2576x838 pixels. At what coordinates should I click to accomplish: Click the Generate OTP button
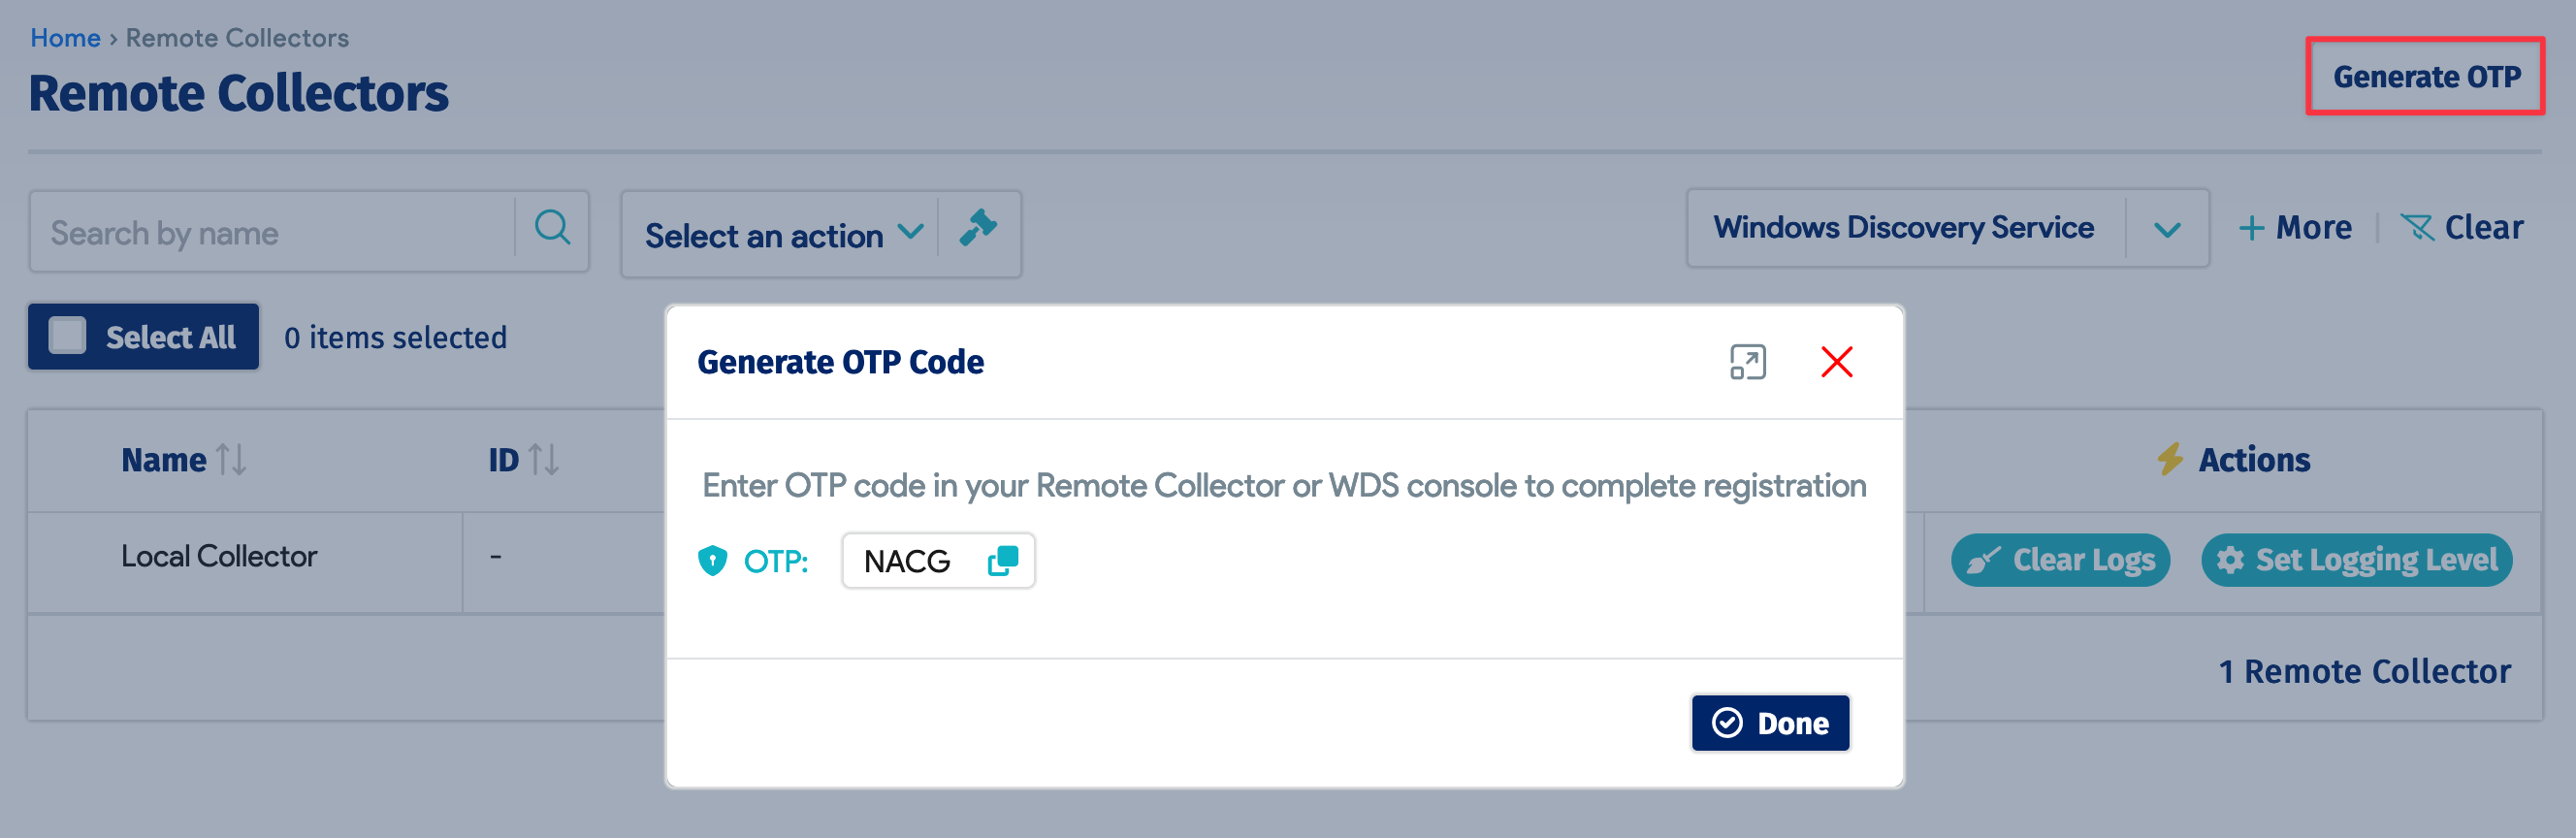[x=2426, y=76]
